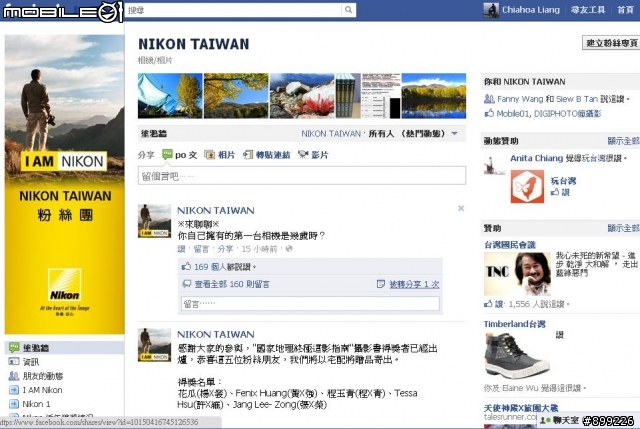
Task: Click the search magnifier icon
Action: [x=348, y=10]
